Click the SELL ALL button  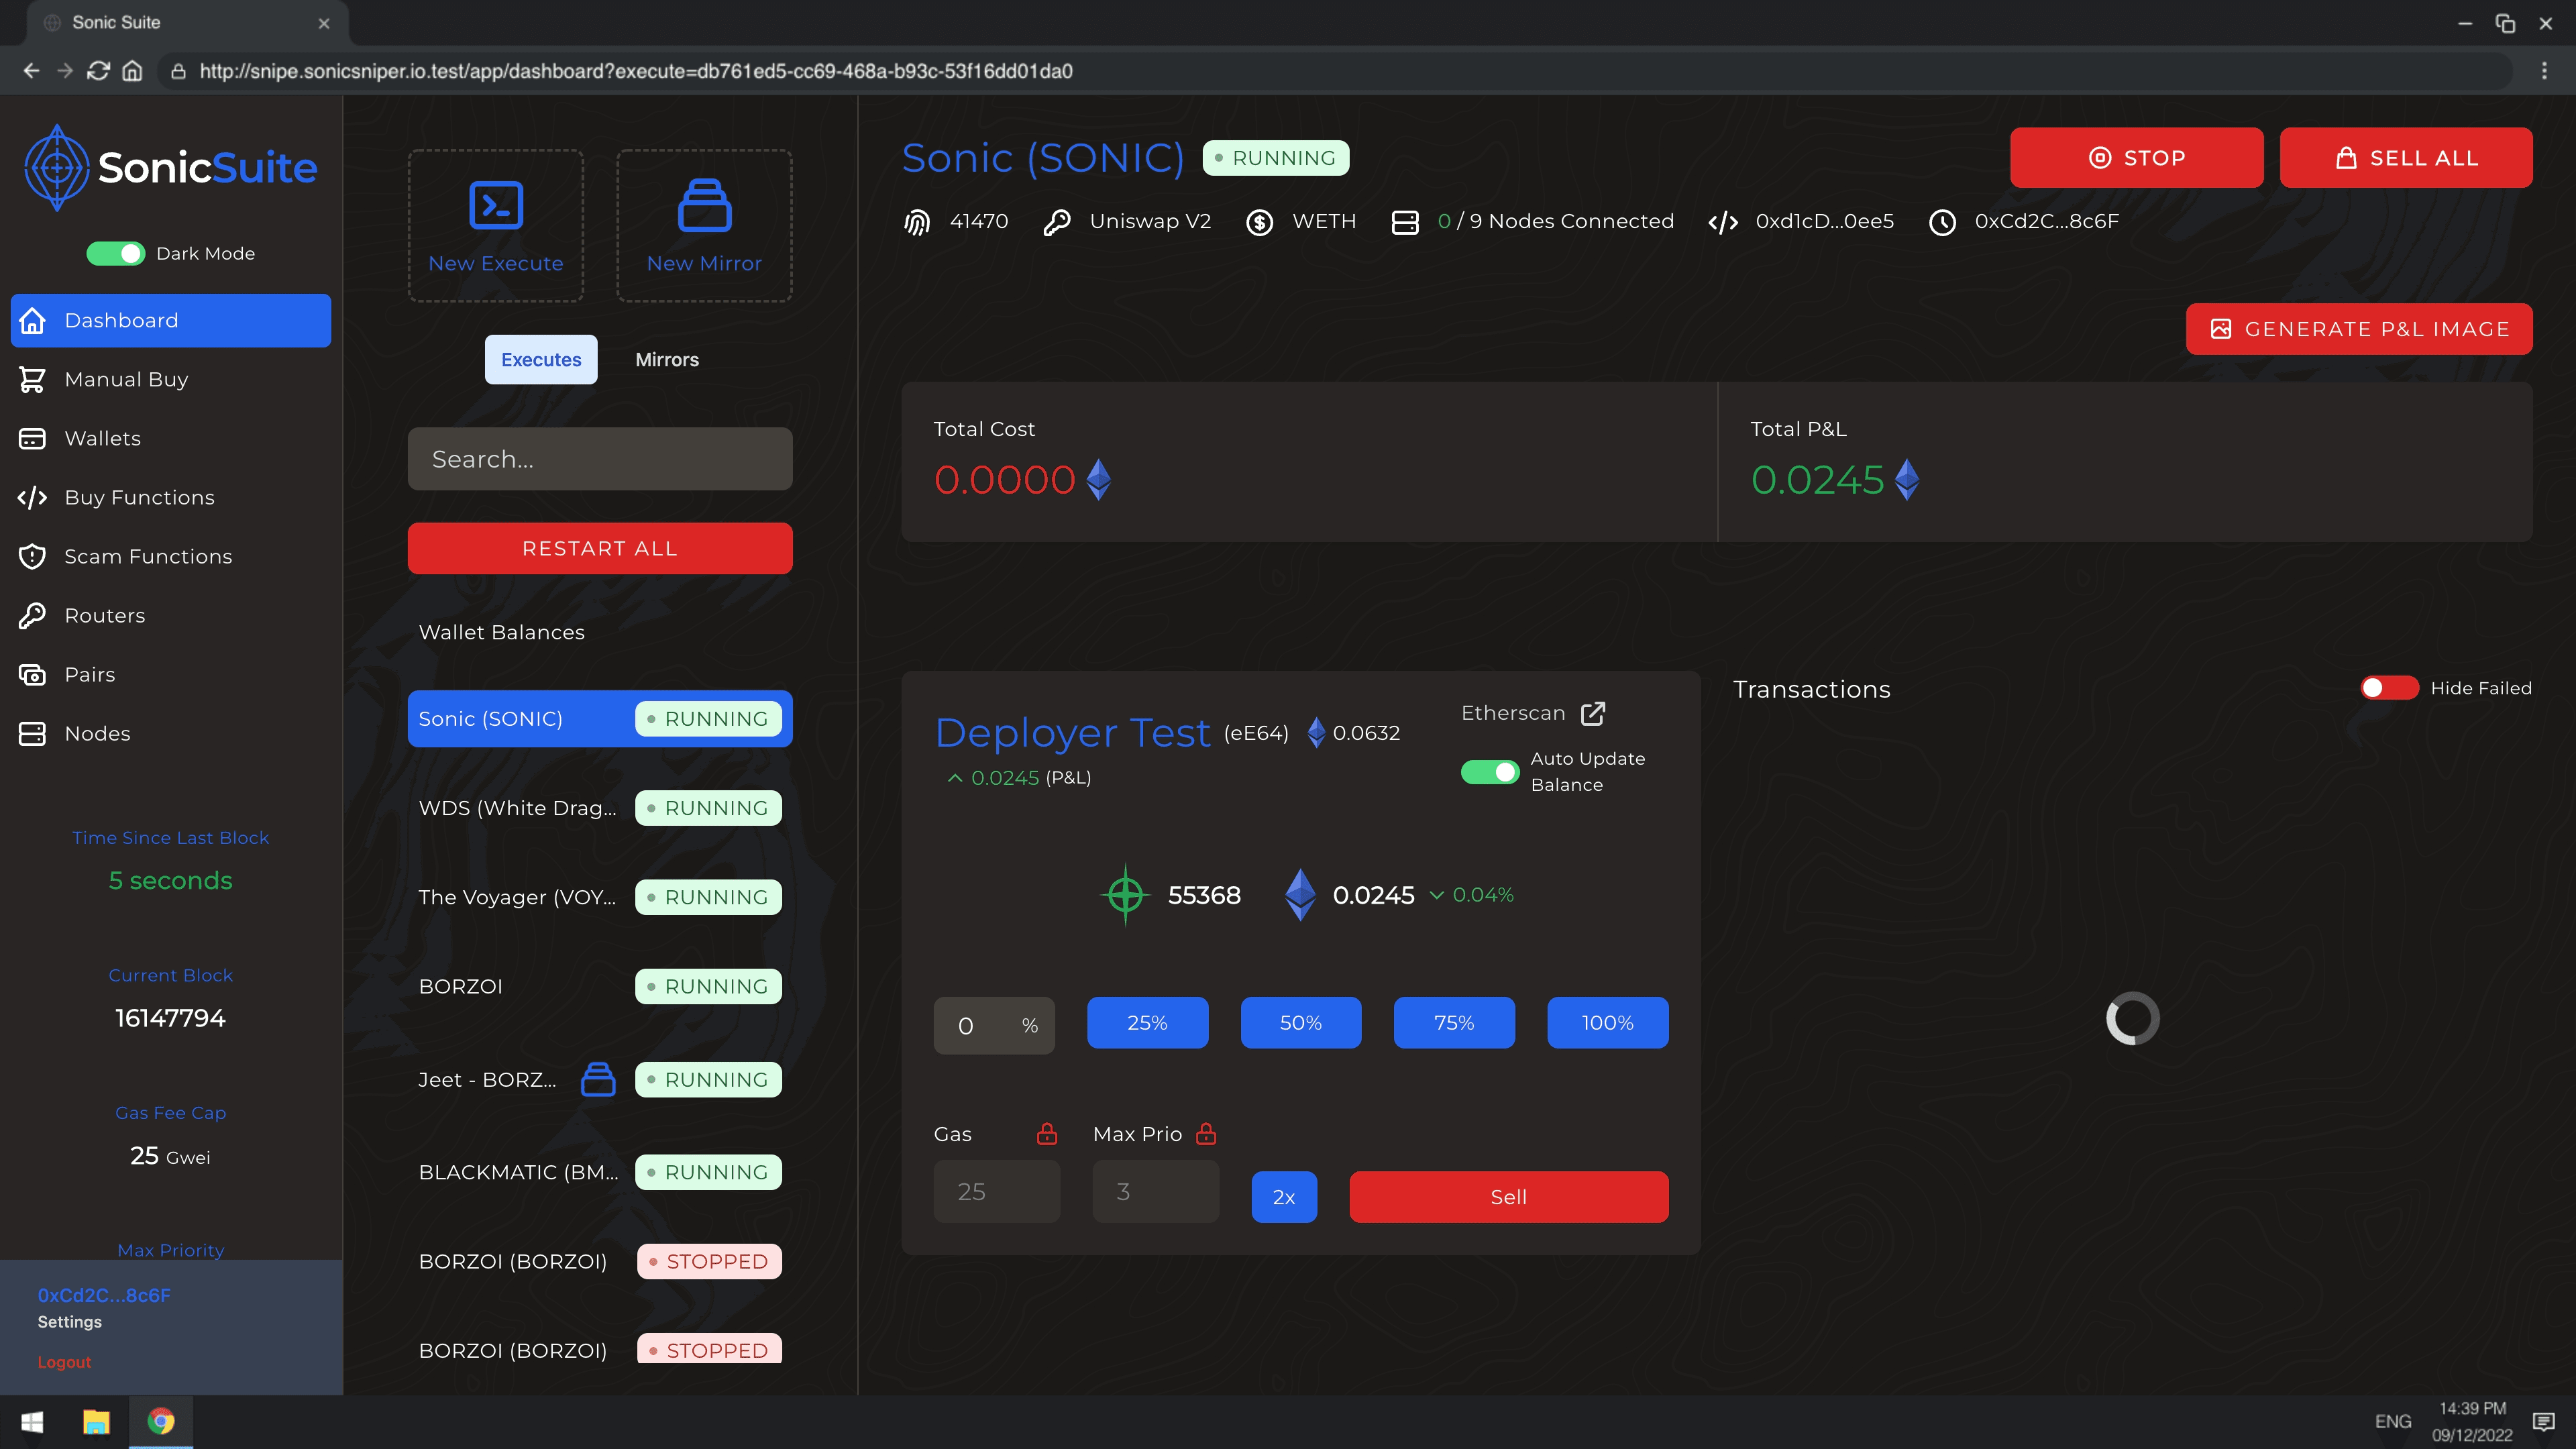click(2406, 158)
